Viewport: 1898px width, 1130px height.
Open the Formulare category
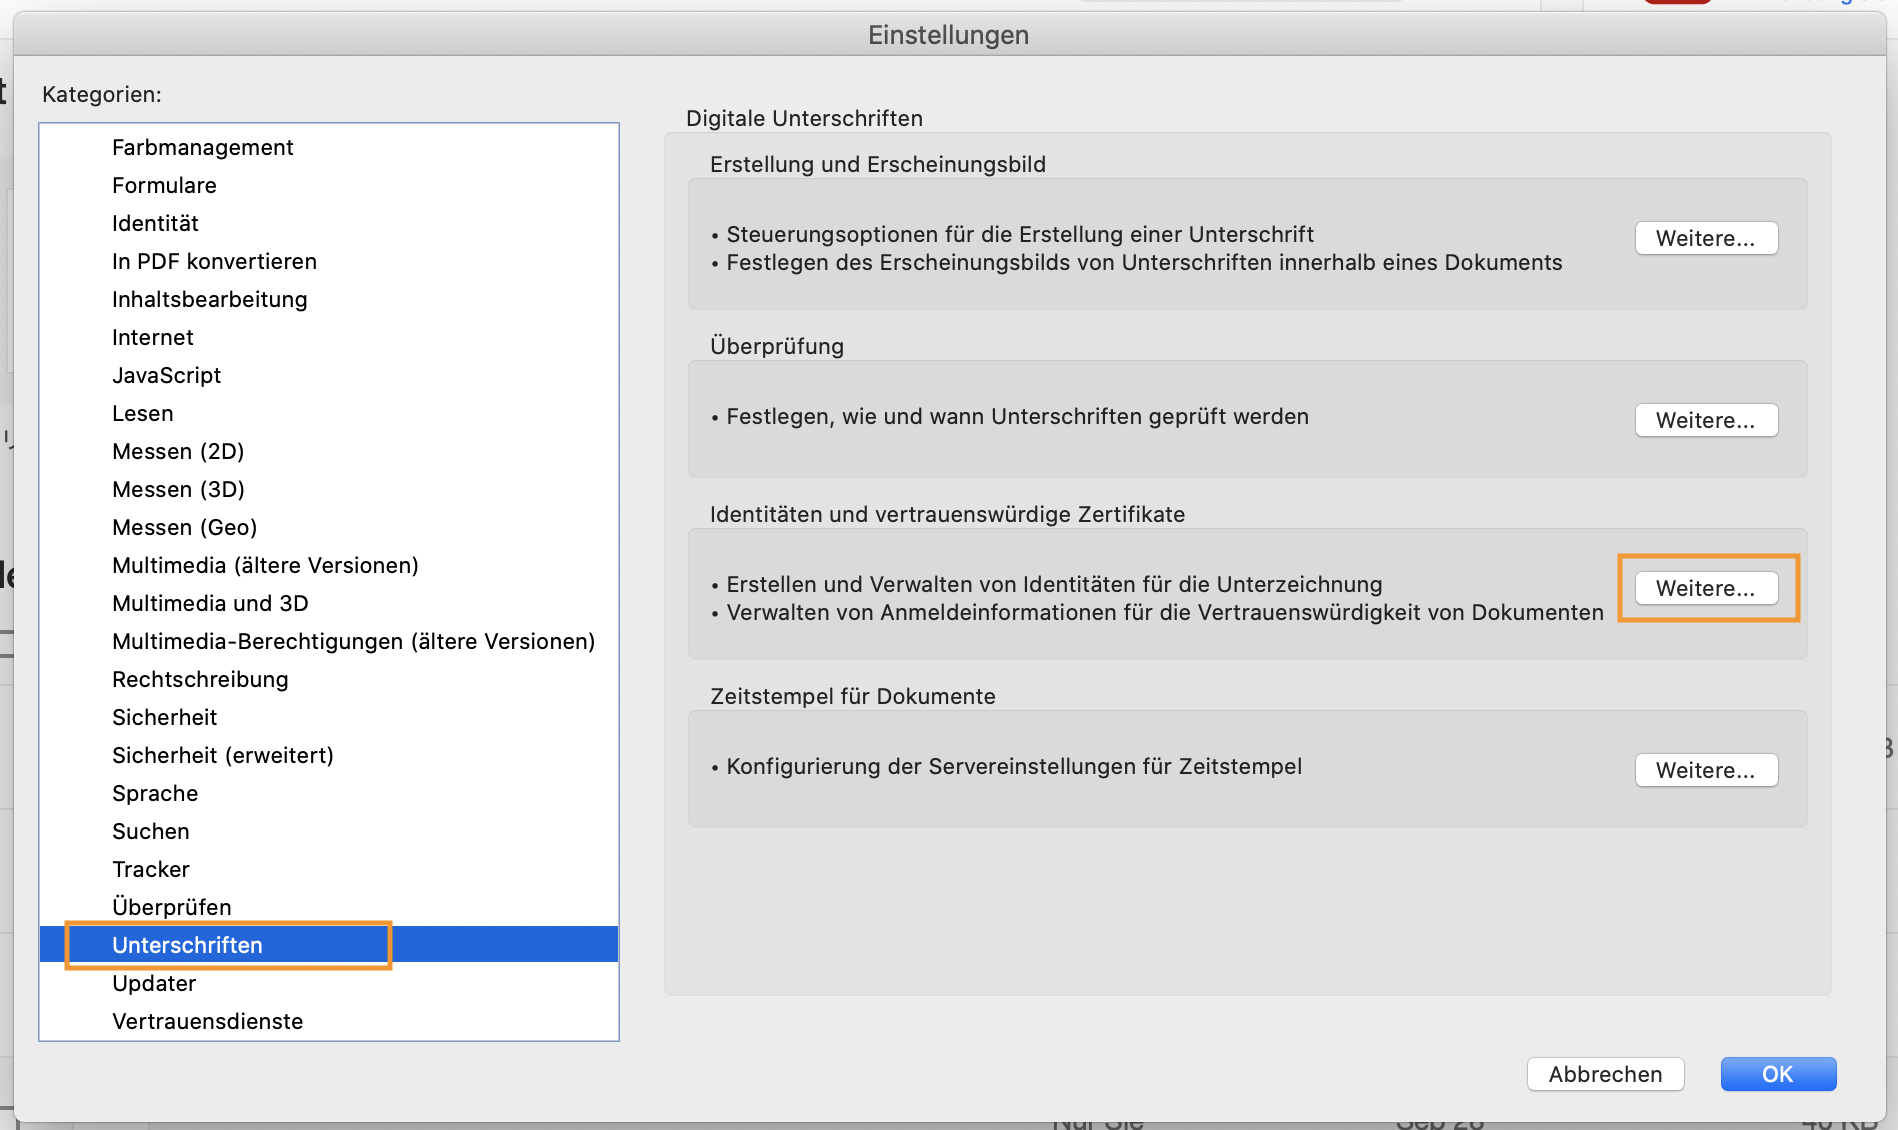pos(329,185)
